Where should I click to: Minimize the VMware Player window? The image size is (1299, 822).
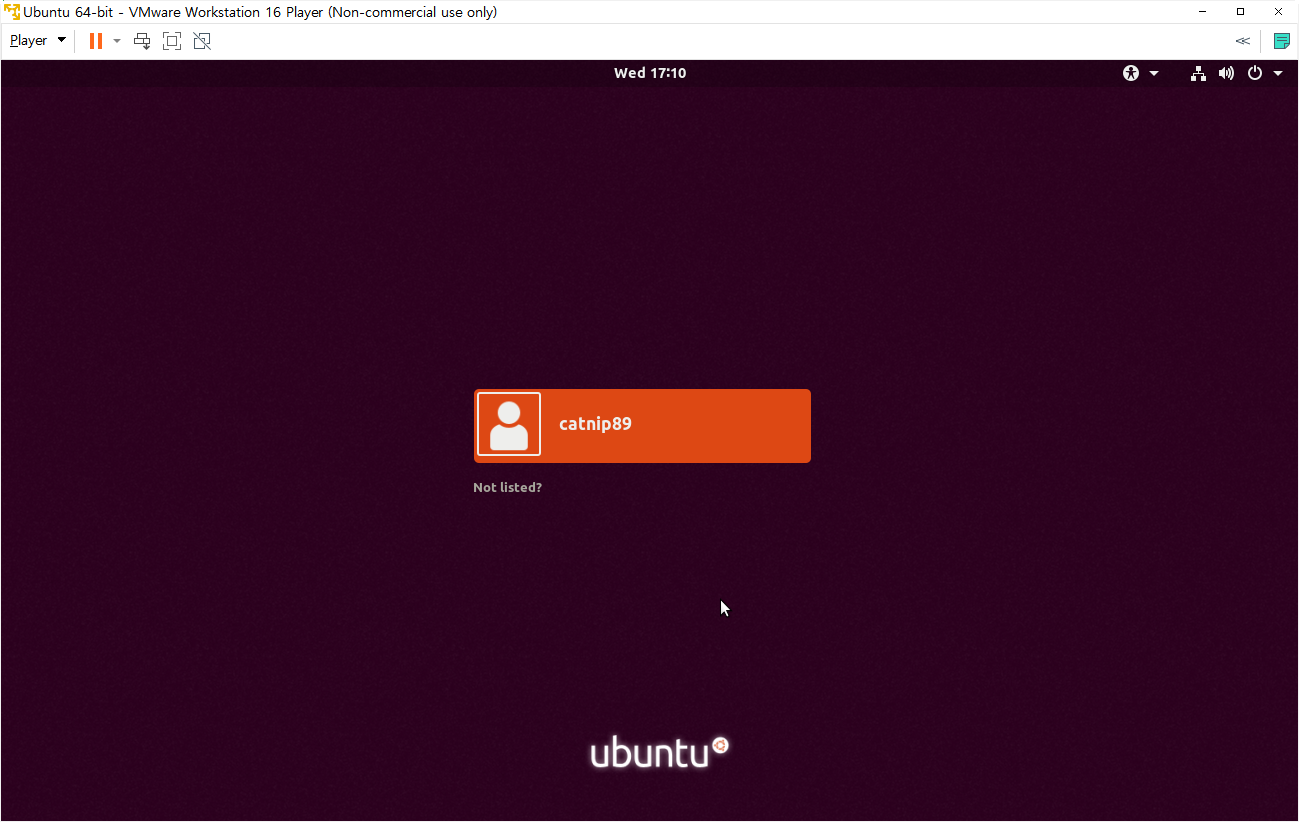point(1205,12)
